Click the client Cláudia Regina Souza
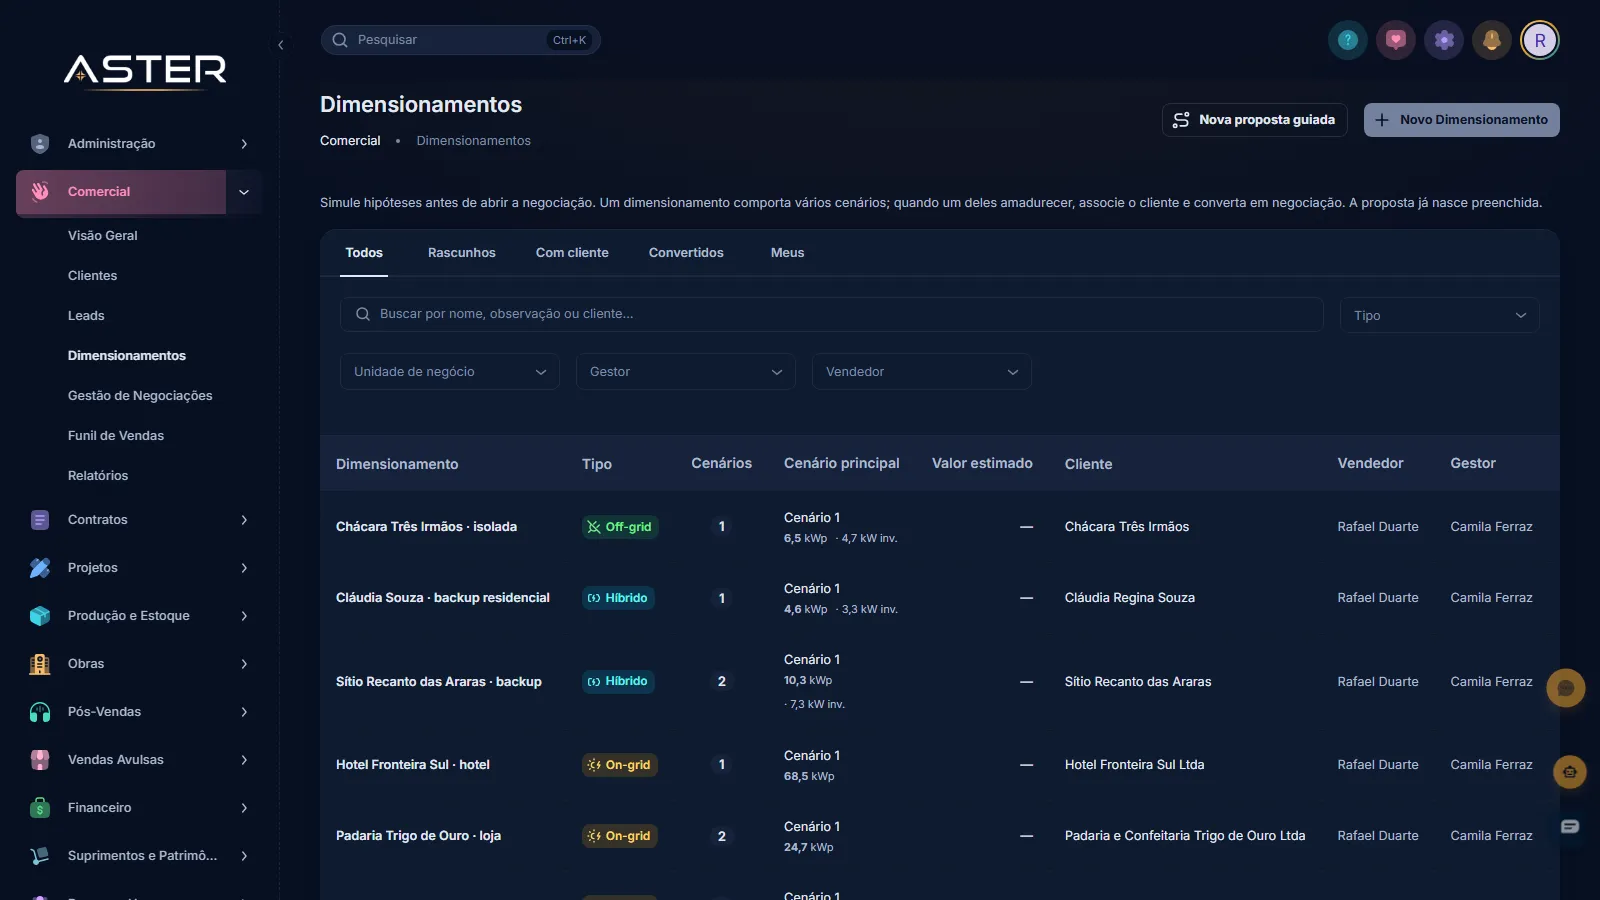 tap(1130, 598)
